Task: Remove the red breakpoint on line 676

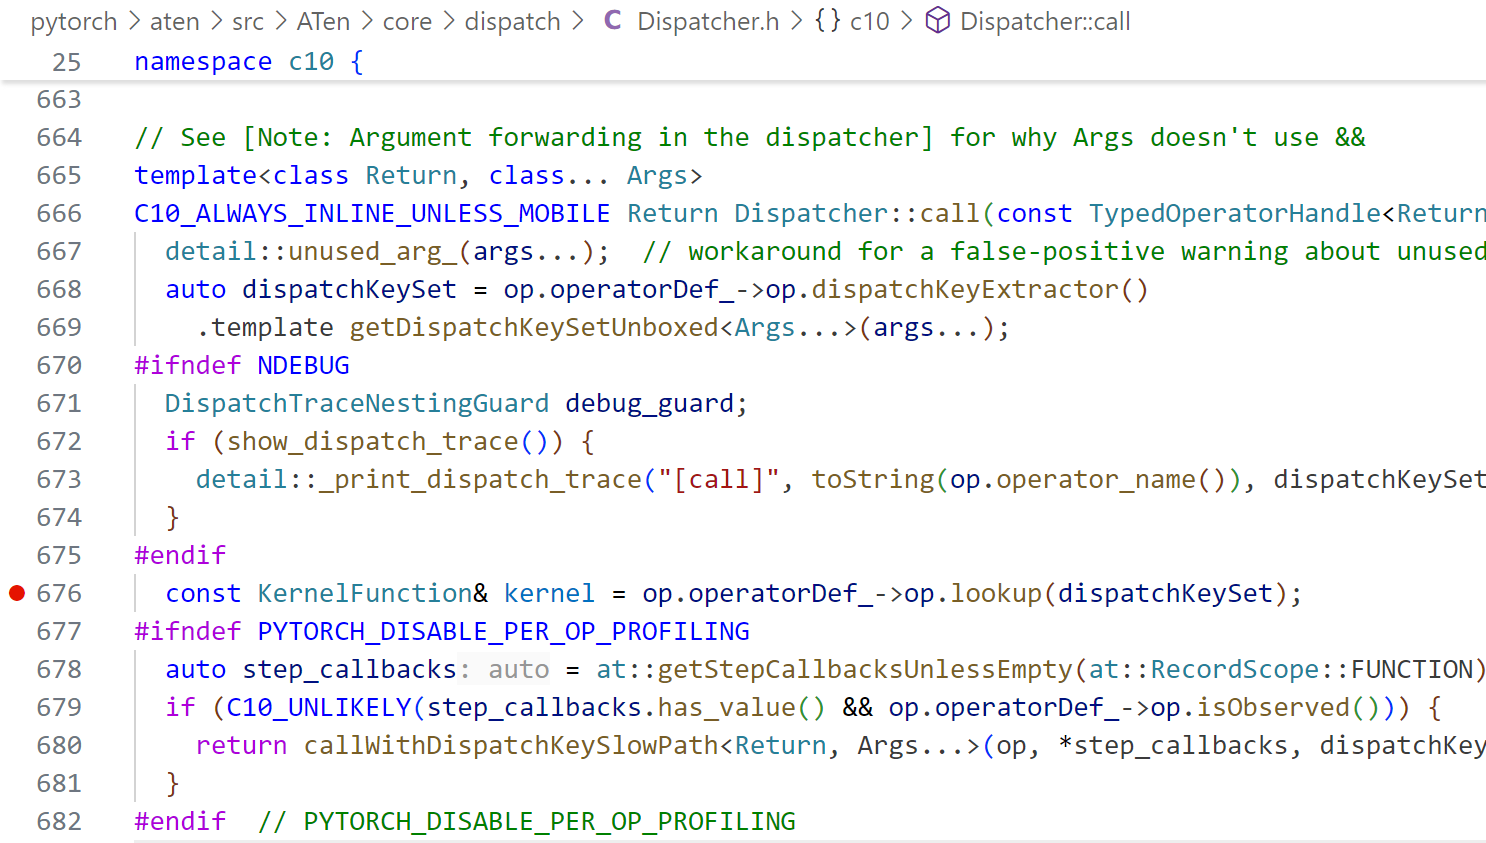Action: click(17, 593)
